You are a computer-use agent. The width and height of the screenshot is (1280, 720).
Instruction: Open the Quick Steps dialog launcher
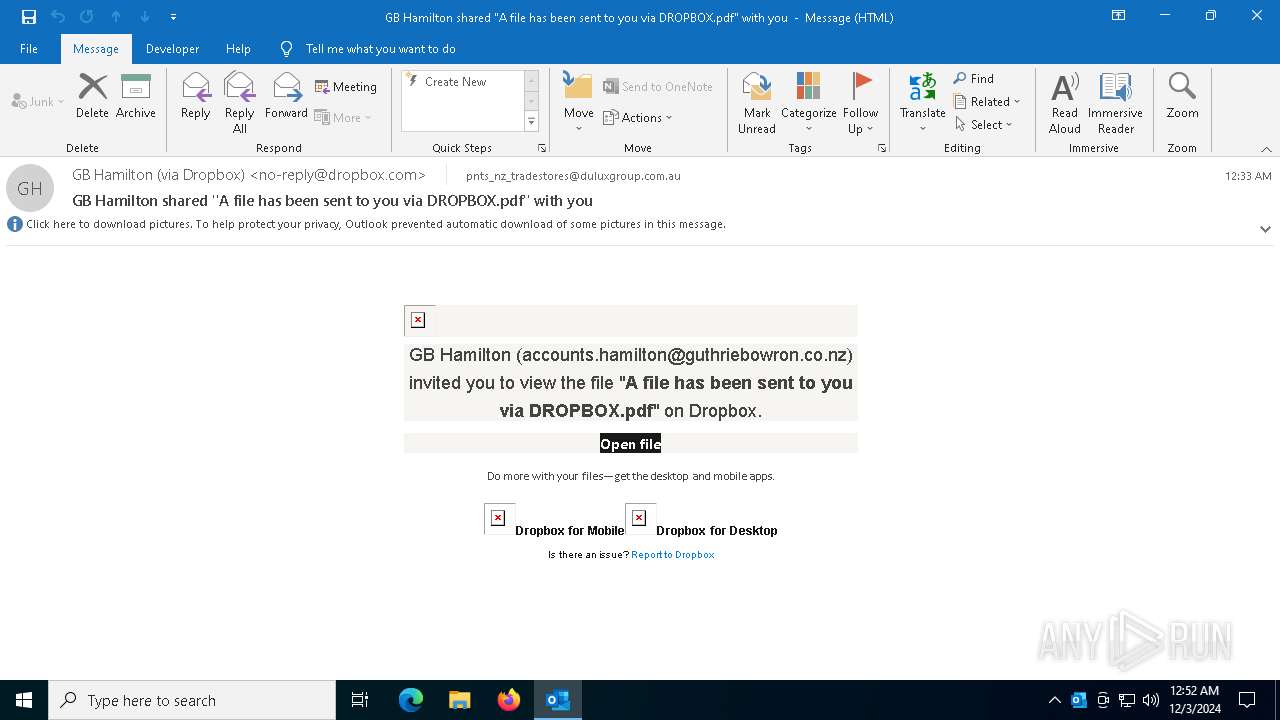[542, 148]
